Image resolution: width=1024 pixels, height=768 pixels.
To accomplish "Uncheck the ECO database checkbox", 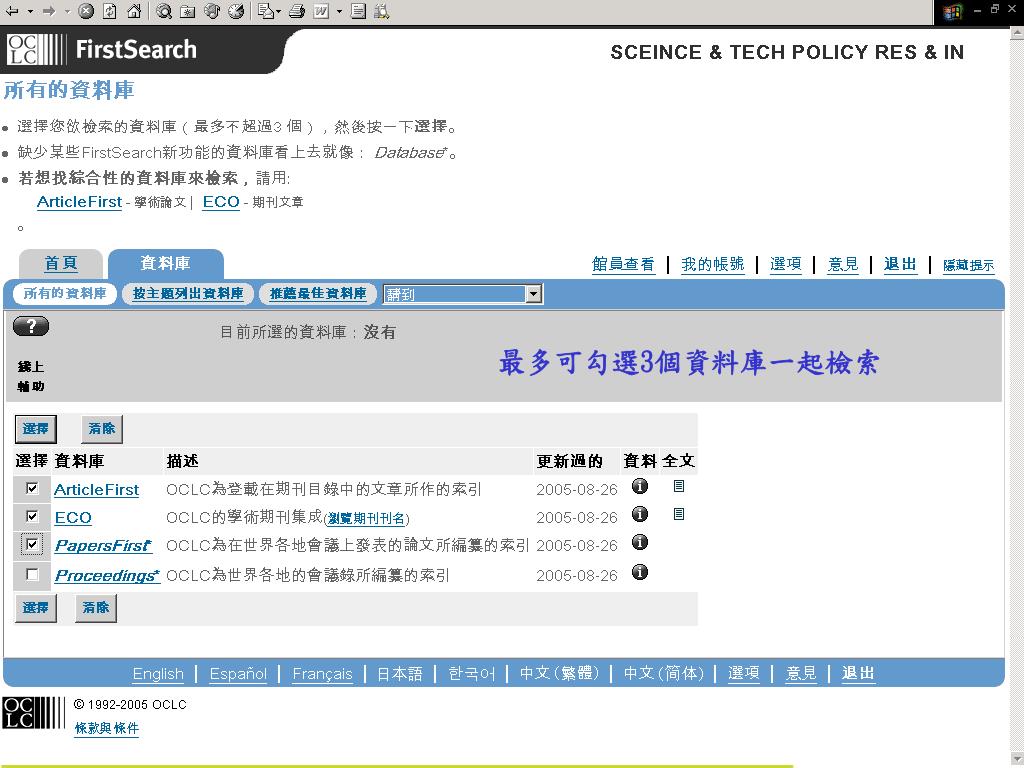I will point(31,516).
